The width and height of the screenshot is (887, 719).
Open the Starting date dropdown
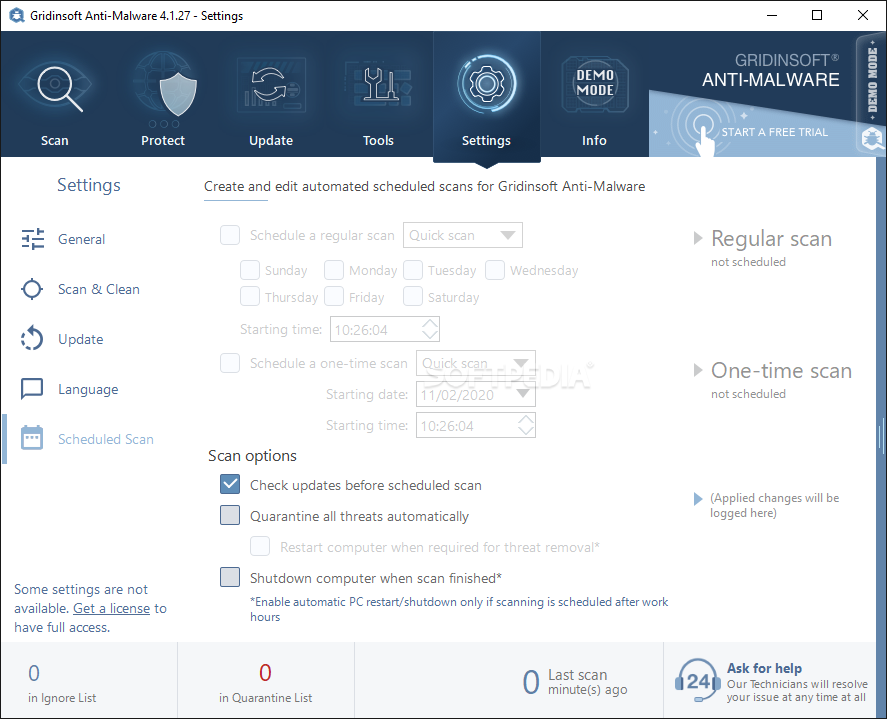[x=476, y=394]
